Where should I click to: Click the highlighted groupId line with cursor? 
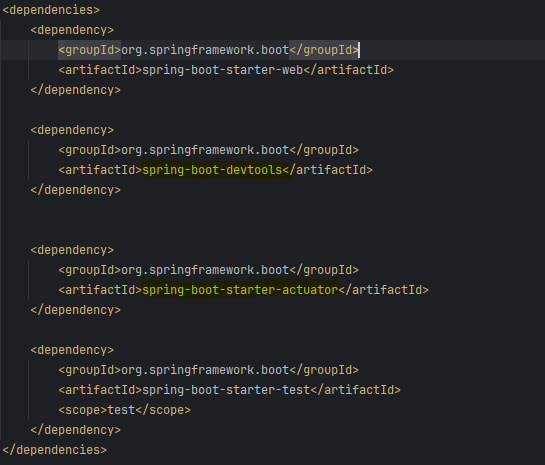pyautogui.click(x=209, y=50)
